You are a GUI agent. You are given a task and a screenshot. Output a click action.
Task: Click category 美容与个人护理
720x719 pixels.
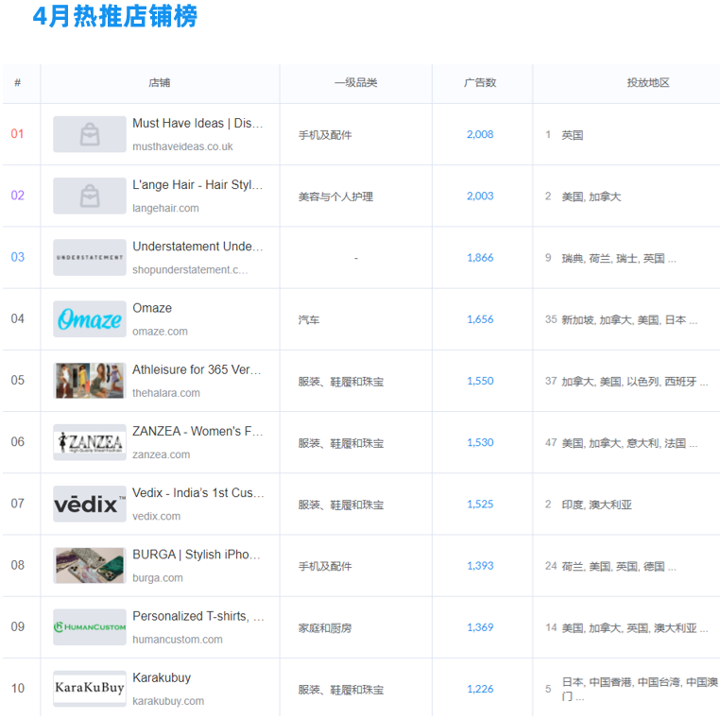pos(336,197)
